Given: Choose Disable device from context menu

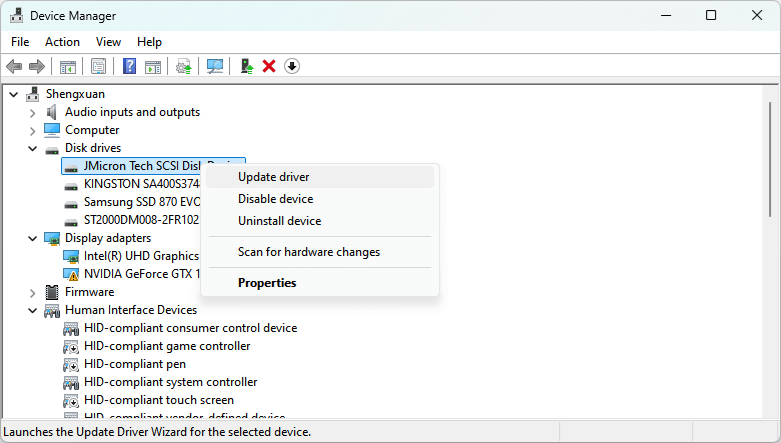Looking at the screenshot, I should pyautogui.click(x=320, y=199).
